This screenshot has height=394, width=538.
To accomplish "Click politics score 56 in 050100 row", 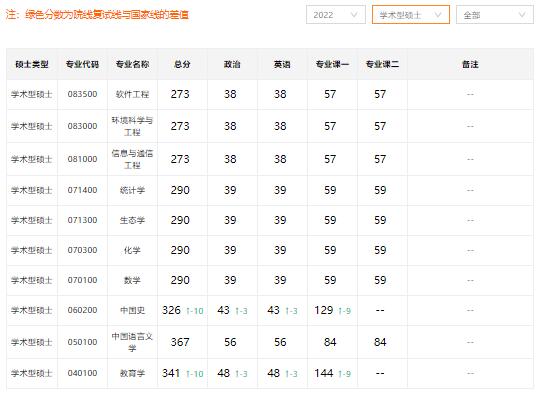I will pyautogui.click(x=230, y=342).
